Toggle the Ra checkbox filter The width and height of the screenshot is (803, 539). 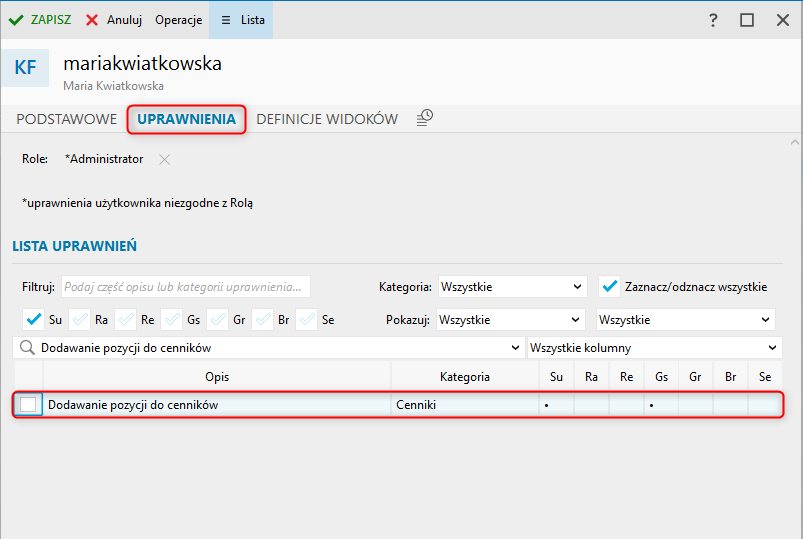click(79, 320)
